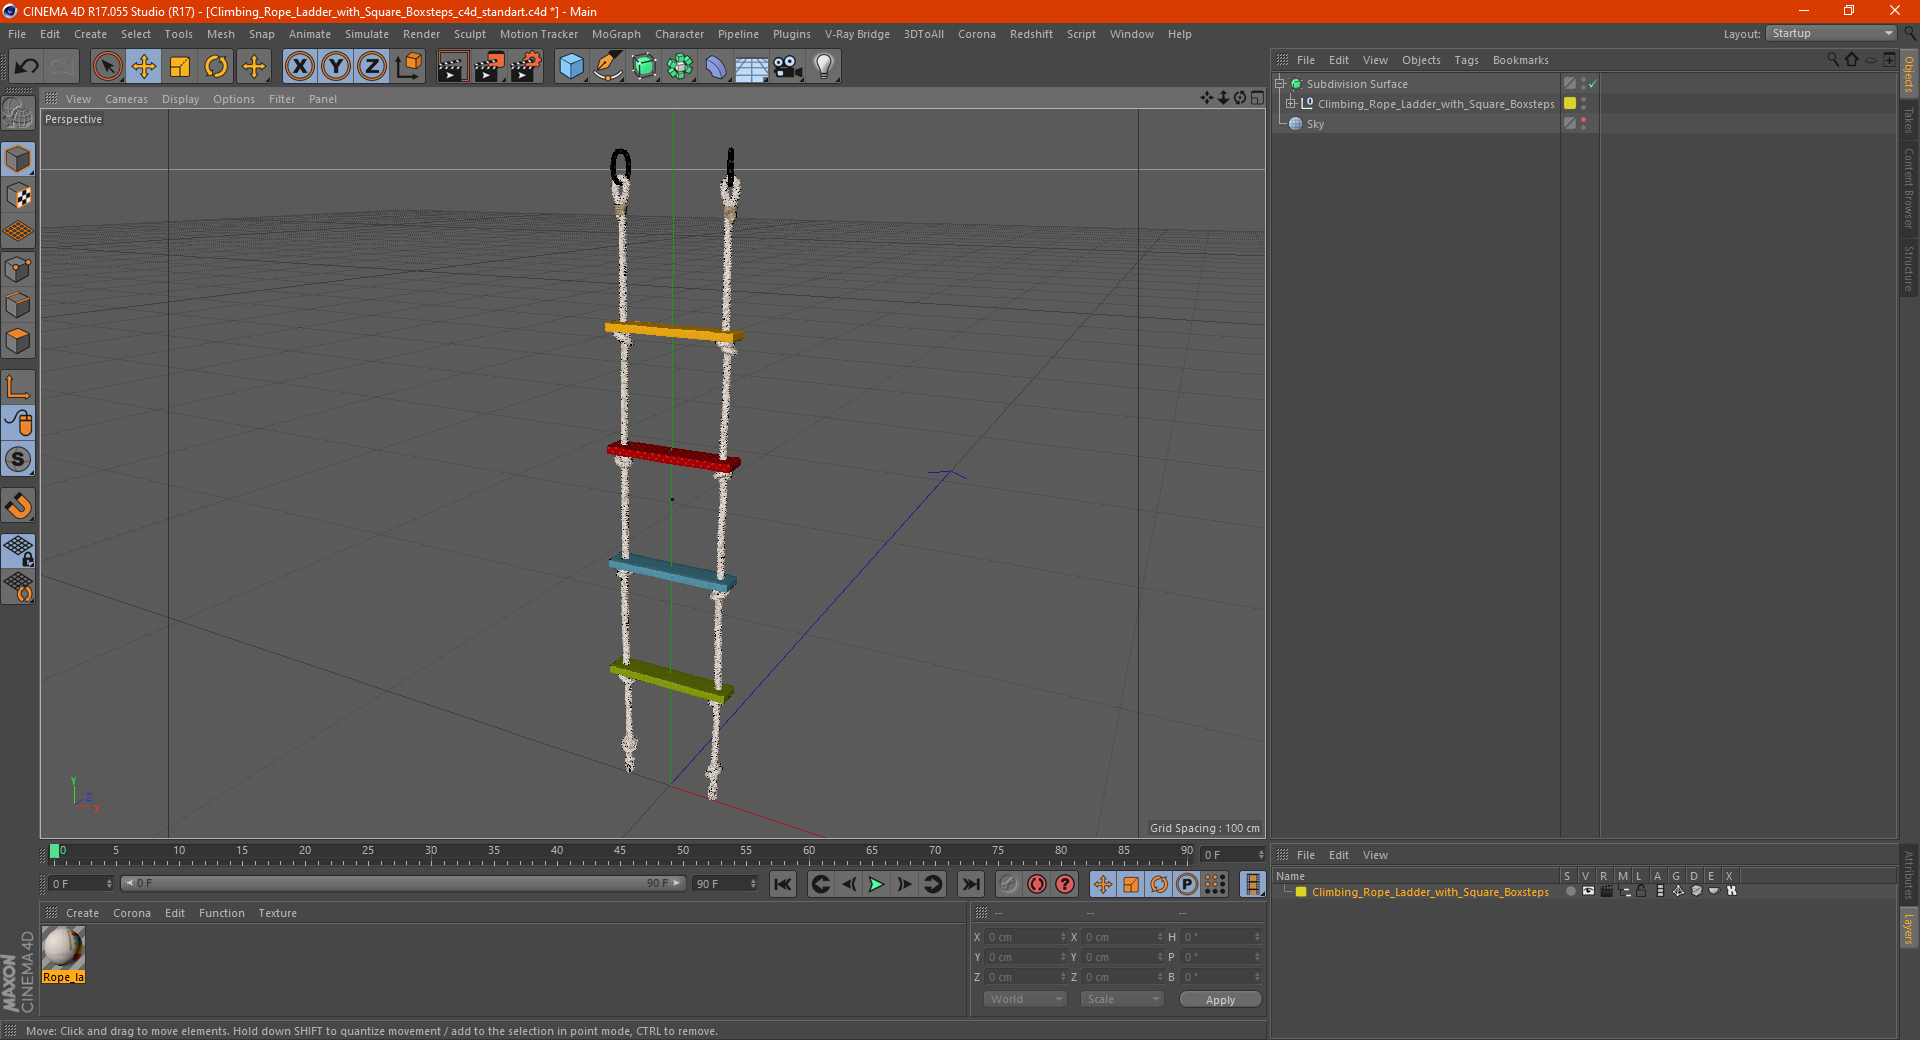Open the spline Pen tool
This screenshot has height=1040, width=1920.
click(607, 67)
